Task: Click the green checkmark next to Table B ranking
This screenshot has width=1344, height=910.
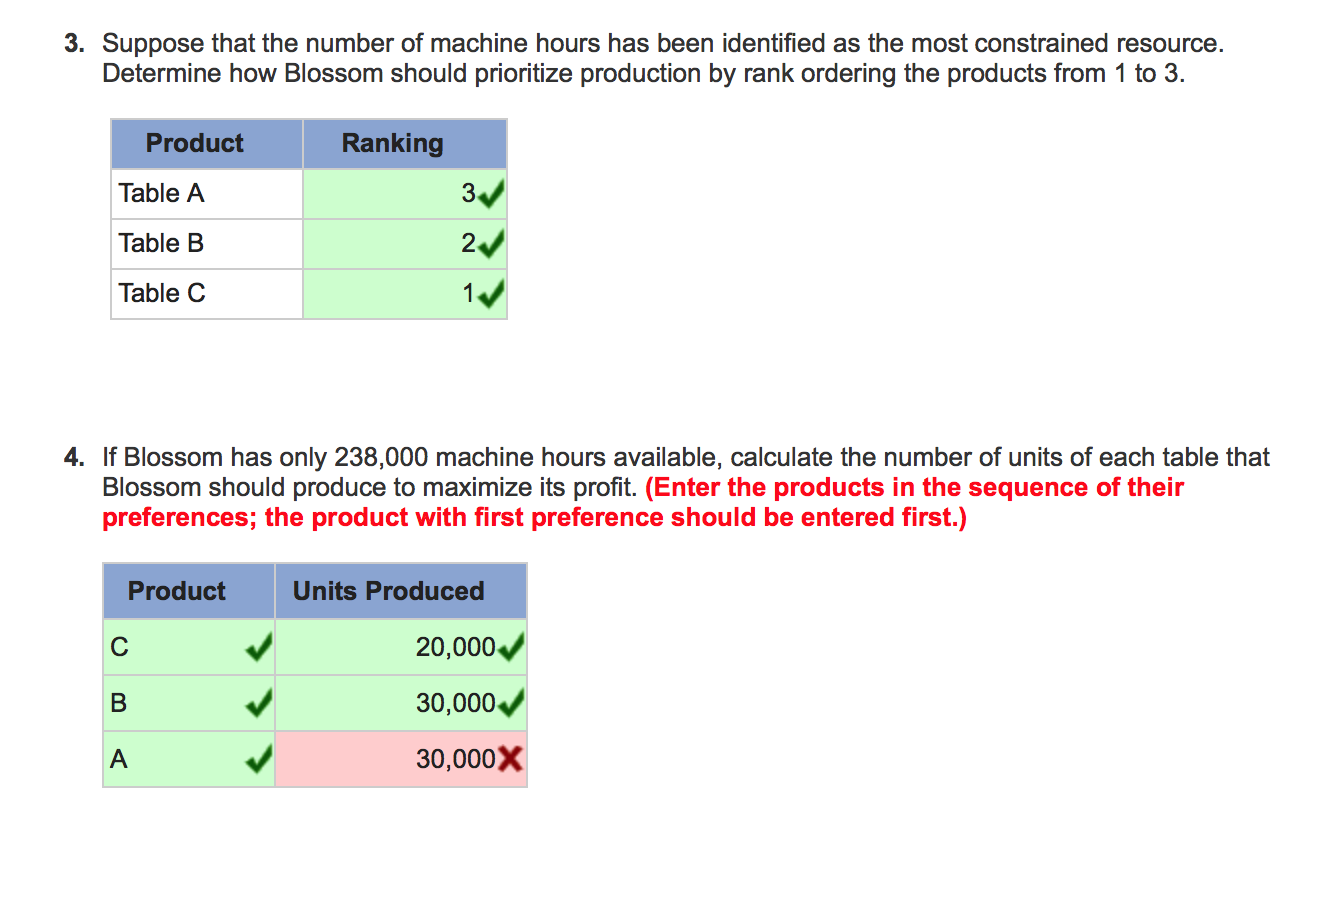Action: [491, 244]
